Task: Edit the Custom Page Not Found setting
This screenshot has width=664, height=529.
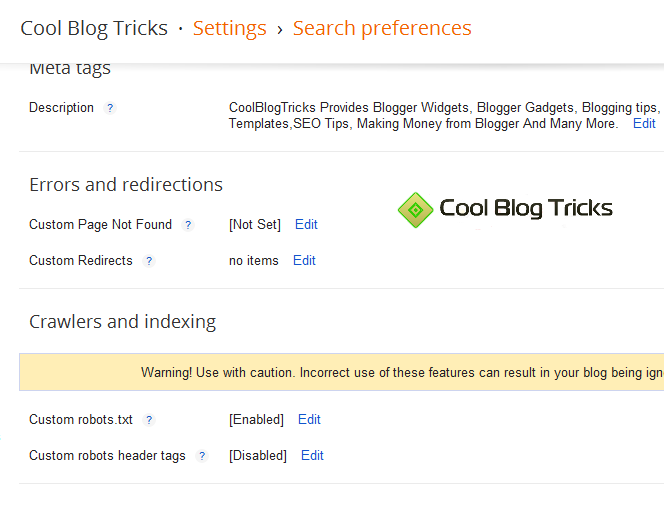Action: [x=306, y=225]
